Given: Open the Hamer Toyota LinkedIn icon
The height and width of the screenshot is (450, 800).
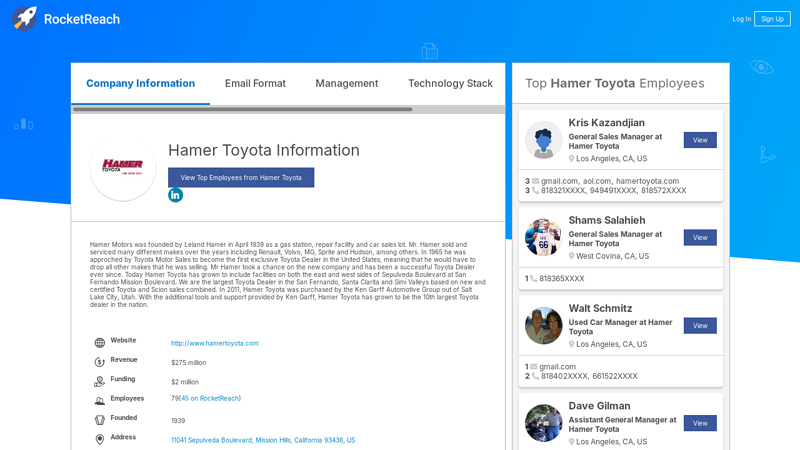Looking at the screenshot, I should 176,195.
